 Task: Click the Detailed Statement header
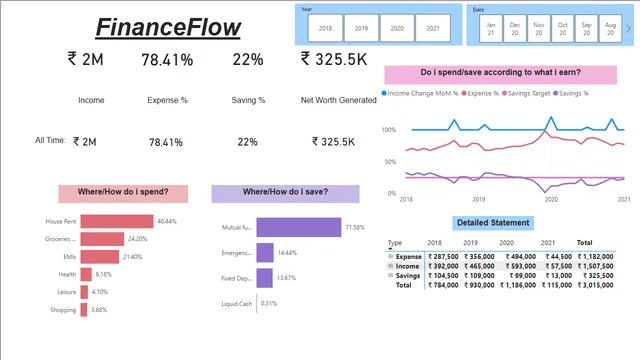(493, 223)
